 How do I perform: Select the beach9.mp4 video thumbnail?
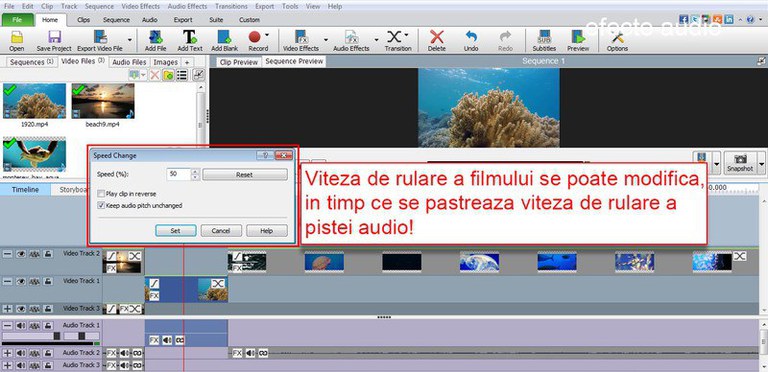(103, 101)
